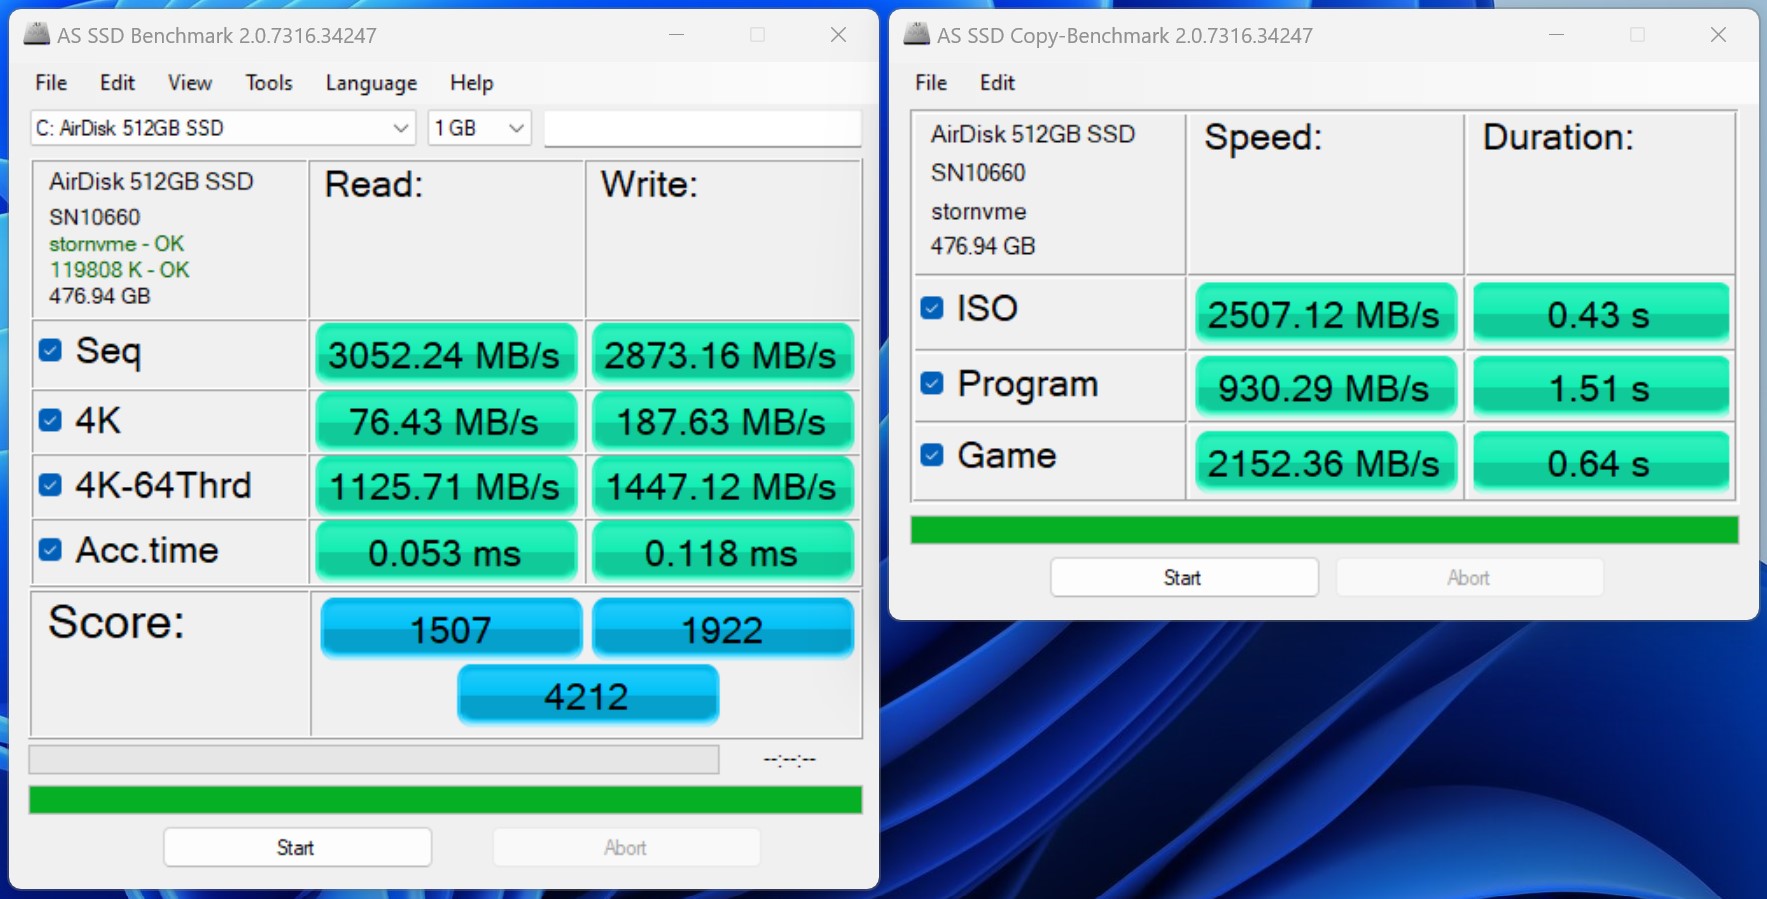
Task: Click the Program speed 930.29 MB/s
Action: click(x=1324, y=388)
